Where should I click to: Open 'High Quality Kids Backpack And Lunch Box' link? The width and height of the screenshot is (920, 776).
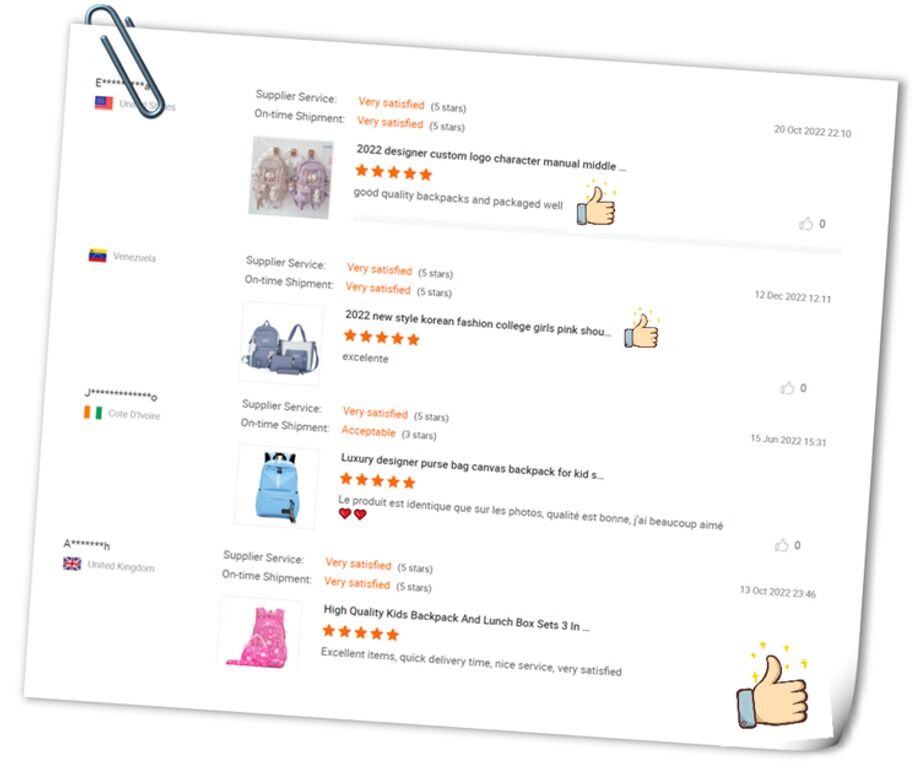click(x=456, y=618)
